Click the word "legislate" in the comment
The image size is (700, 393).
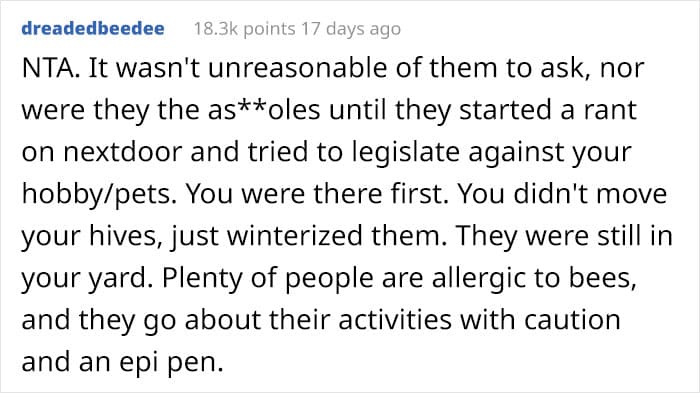pos(406,153)
